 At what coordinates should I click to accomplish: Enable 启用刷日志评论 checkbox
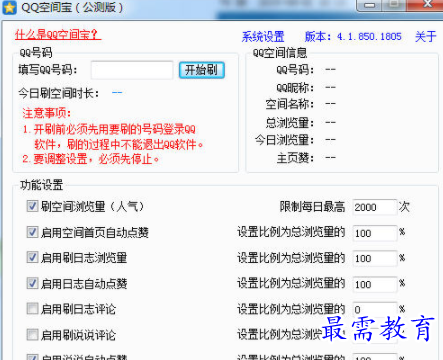click(32, 309)
